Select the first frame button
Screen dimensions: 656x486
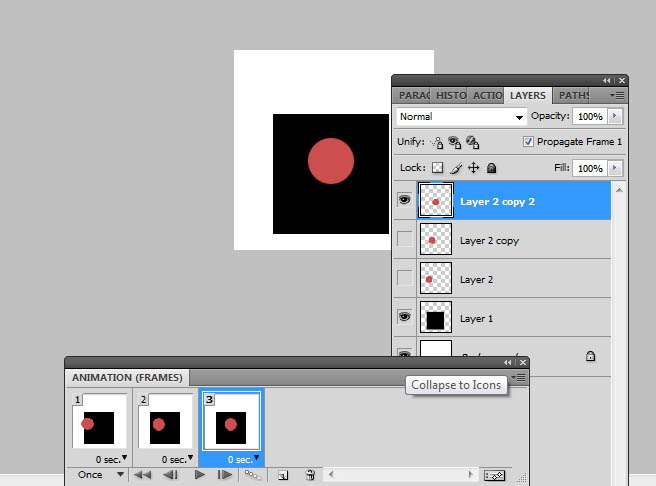142,475
